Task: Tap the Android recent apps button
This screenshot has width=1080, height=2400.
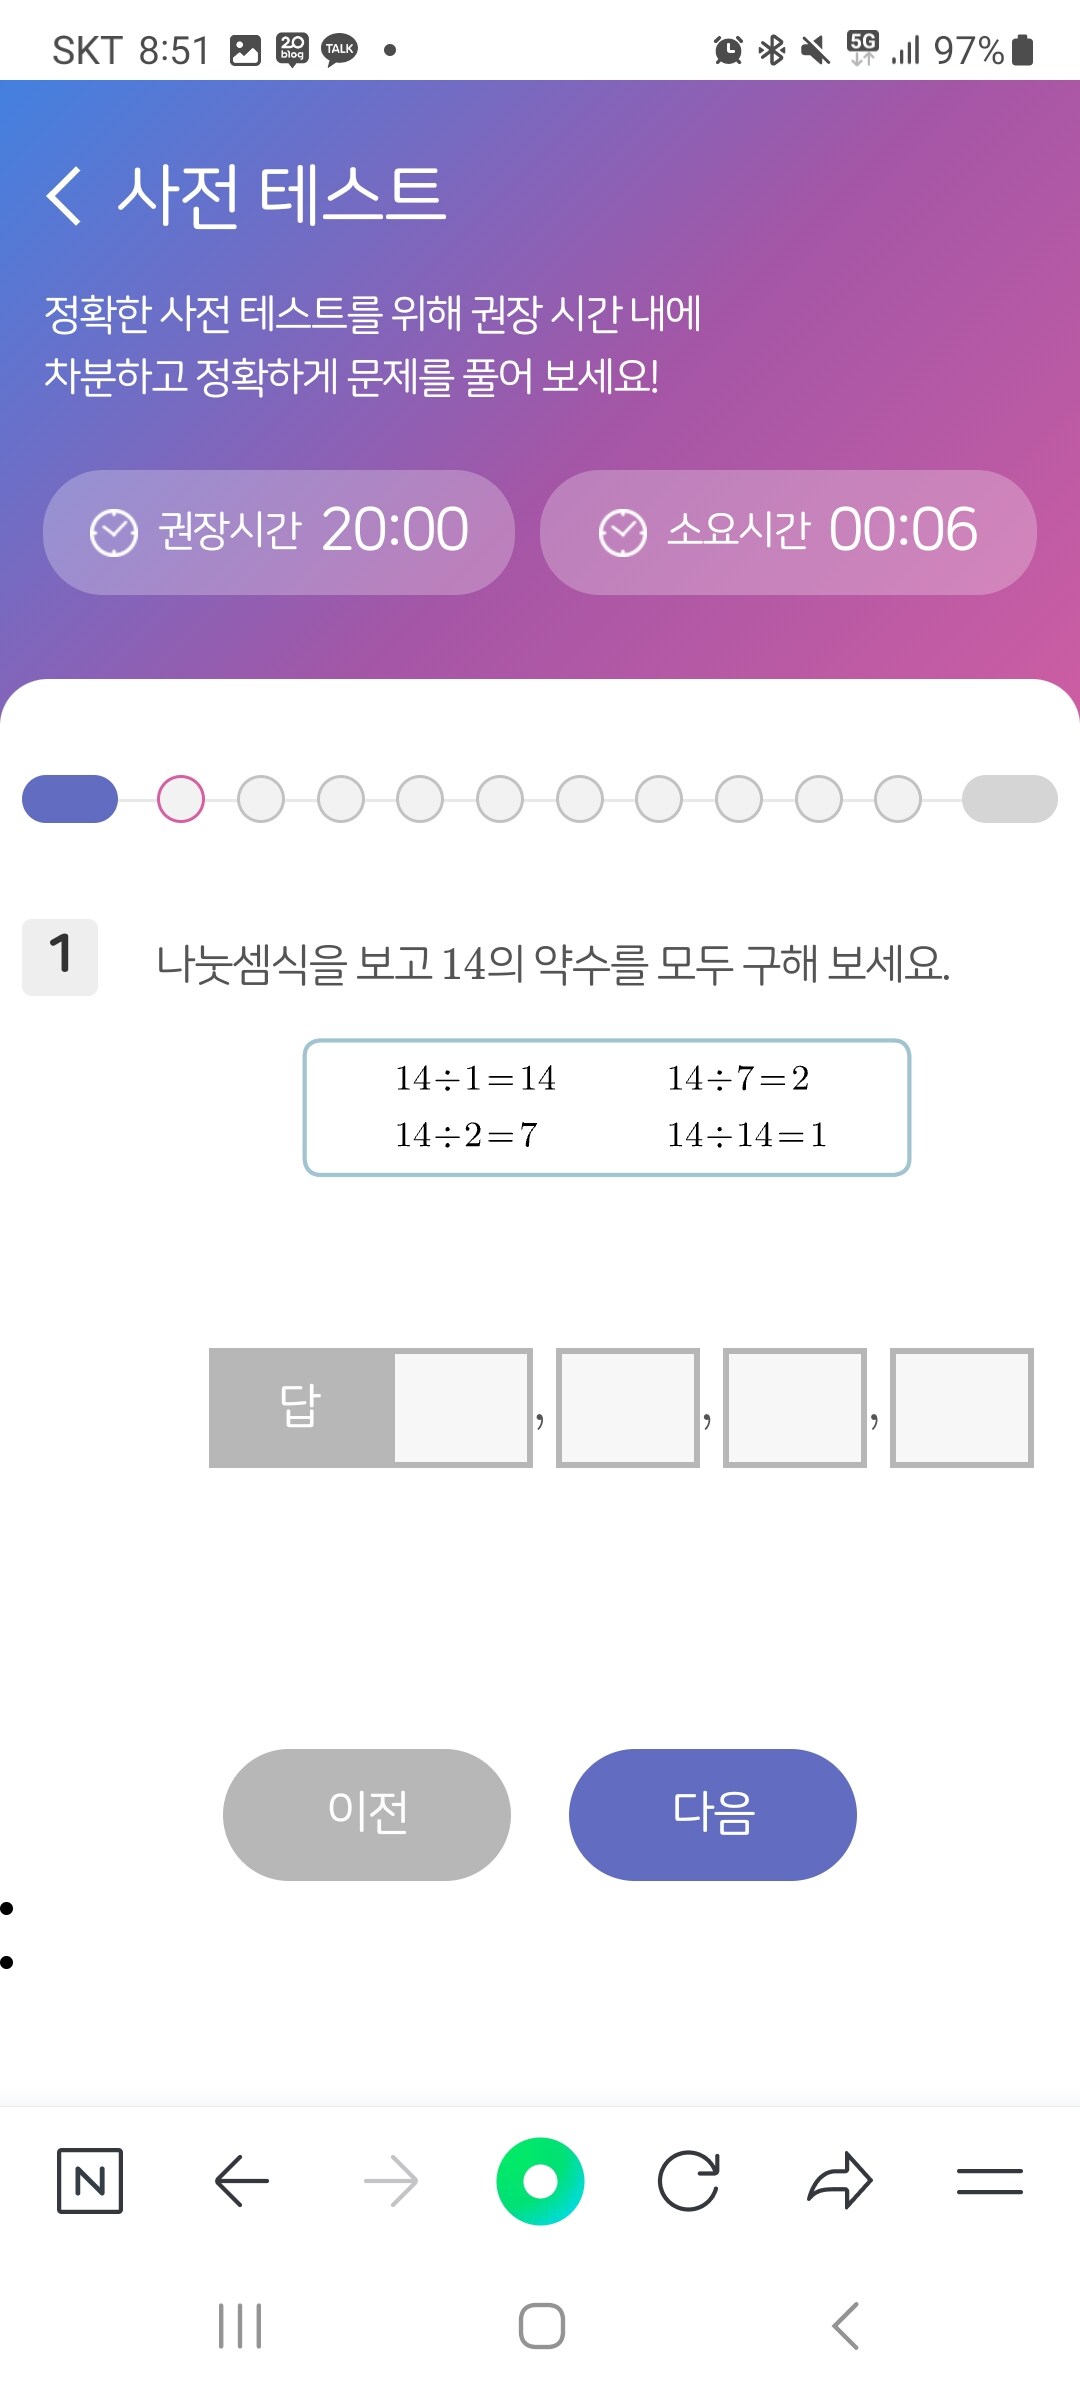Action: point(240,2326)
